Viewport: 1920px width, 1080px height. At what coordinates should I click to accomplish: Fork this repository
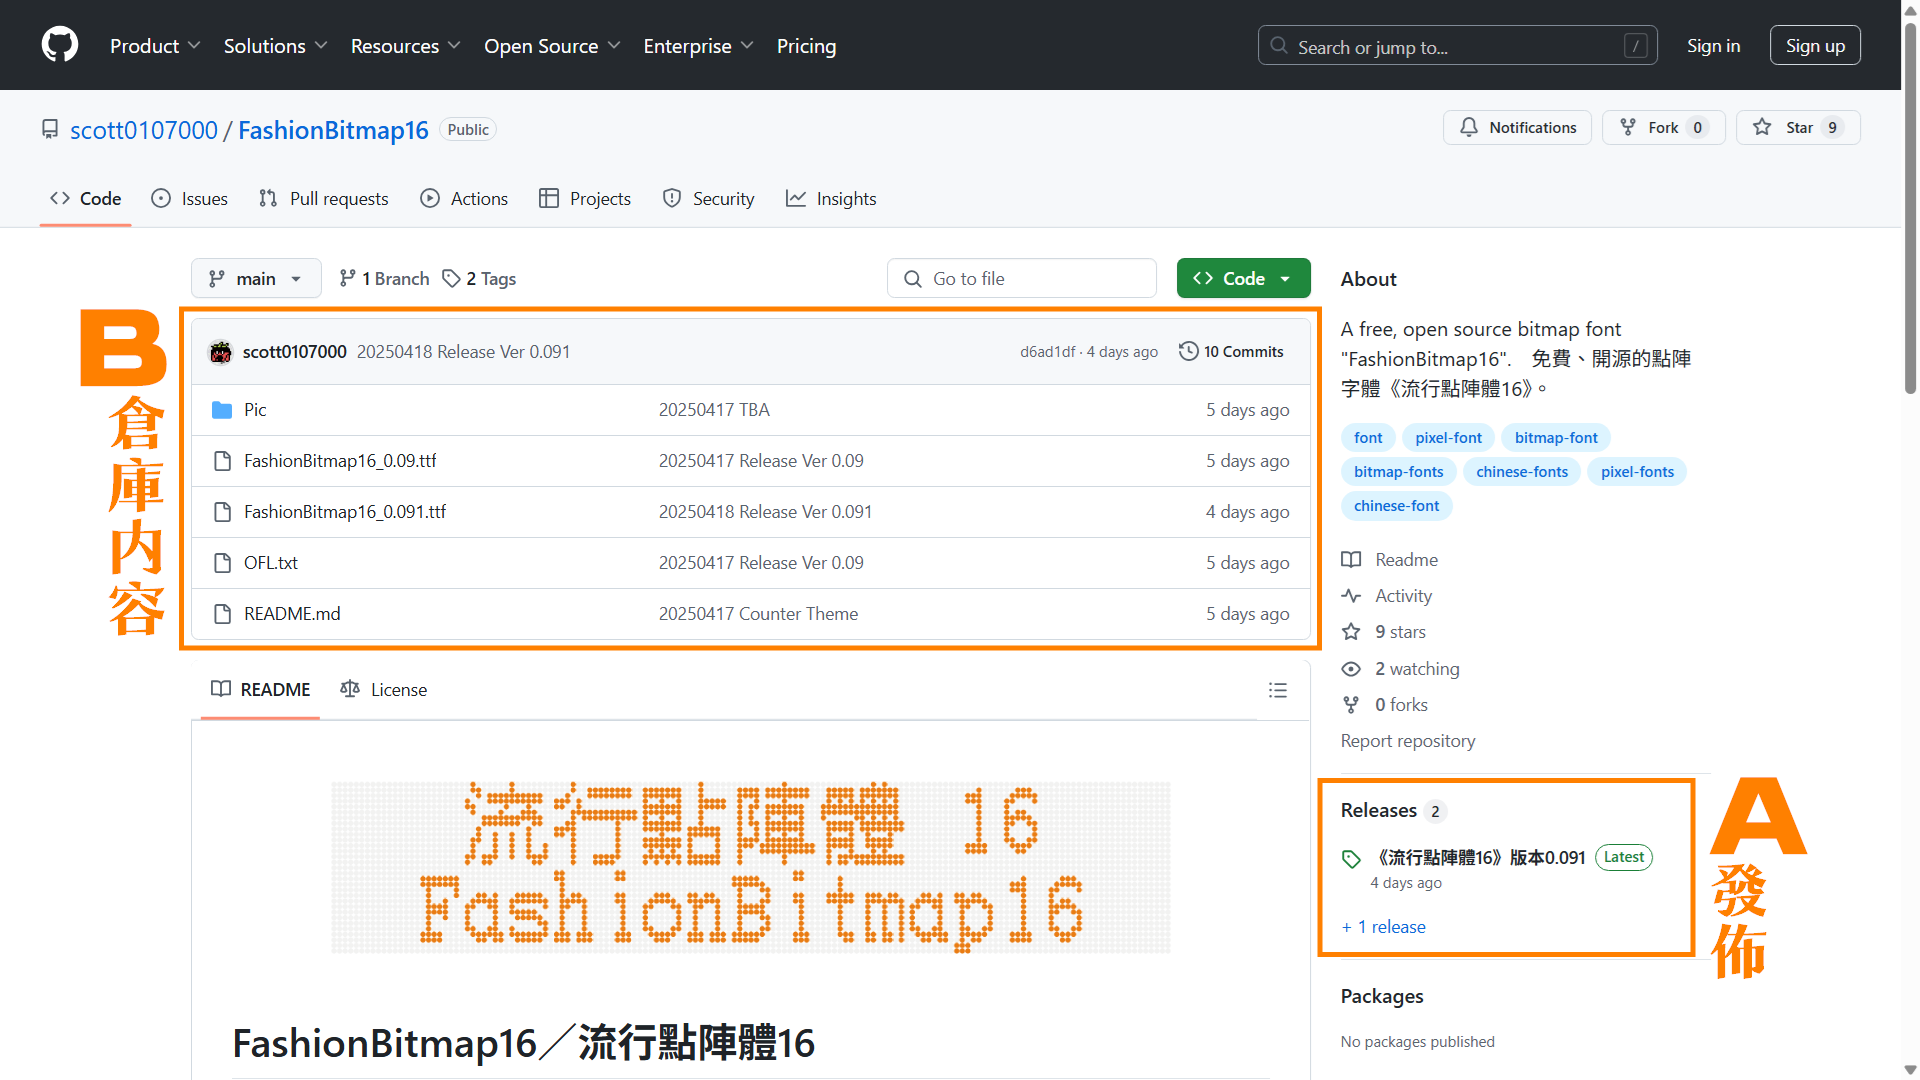coord(1662,127)
